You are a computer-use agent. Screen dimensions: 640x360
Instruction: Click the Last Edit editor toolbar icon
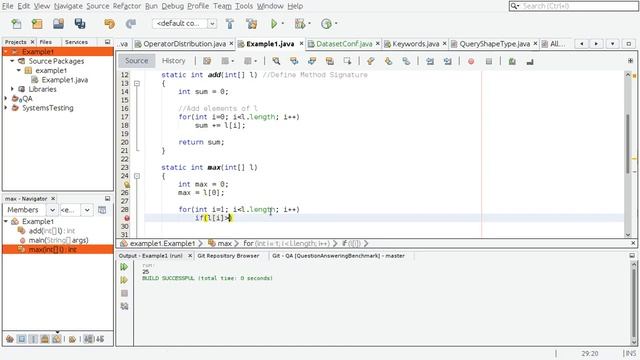pyautogui.click(x=207, y=61)
